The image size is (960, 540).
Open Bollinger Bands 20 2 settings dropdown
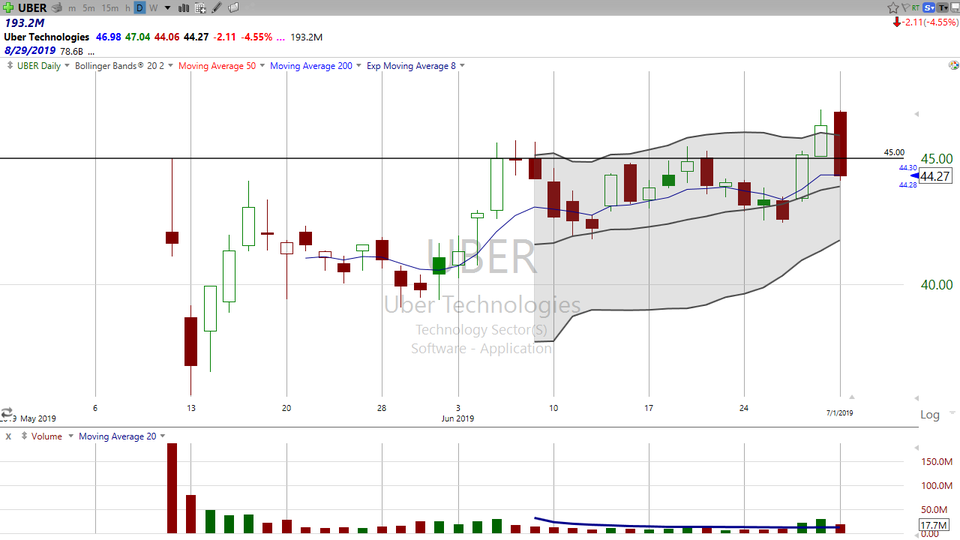coord(170,66)
